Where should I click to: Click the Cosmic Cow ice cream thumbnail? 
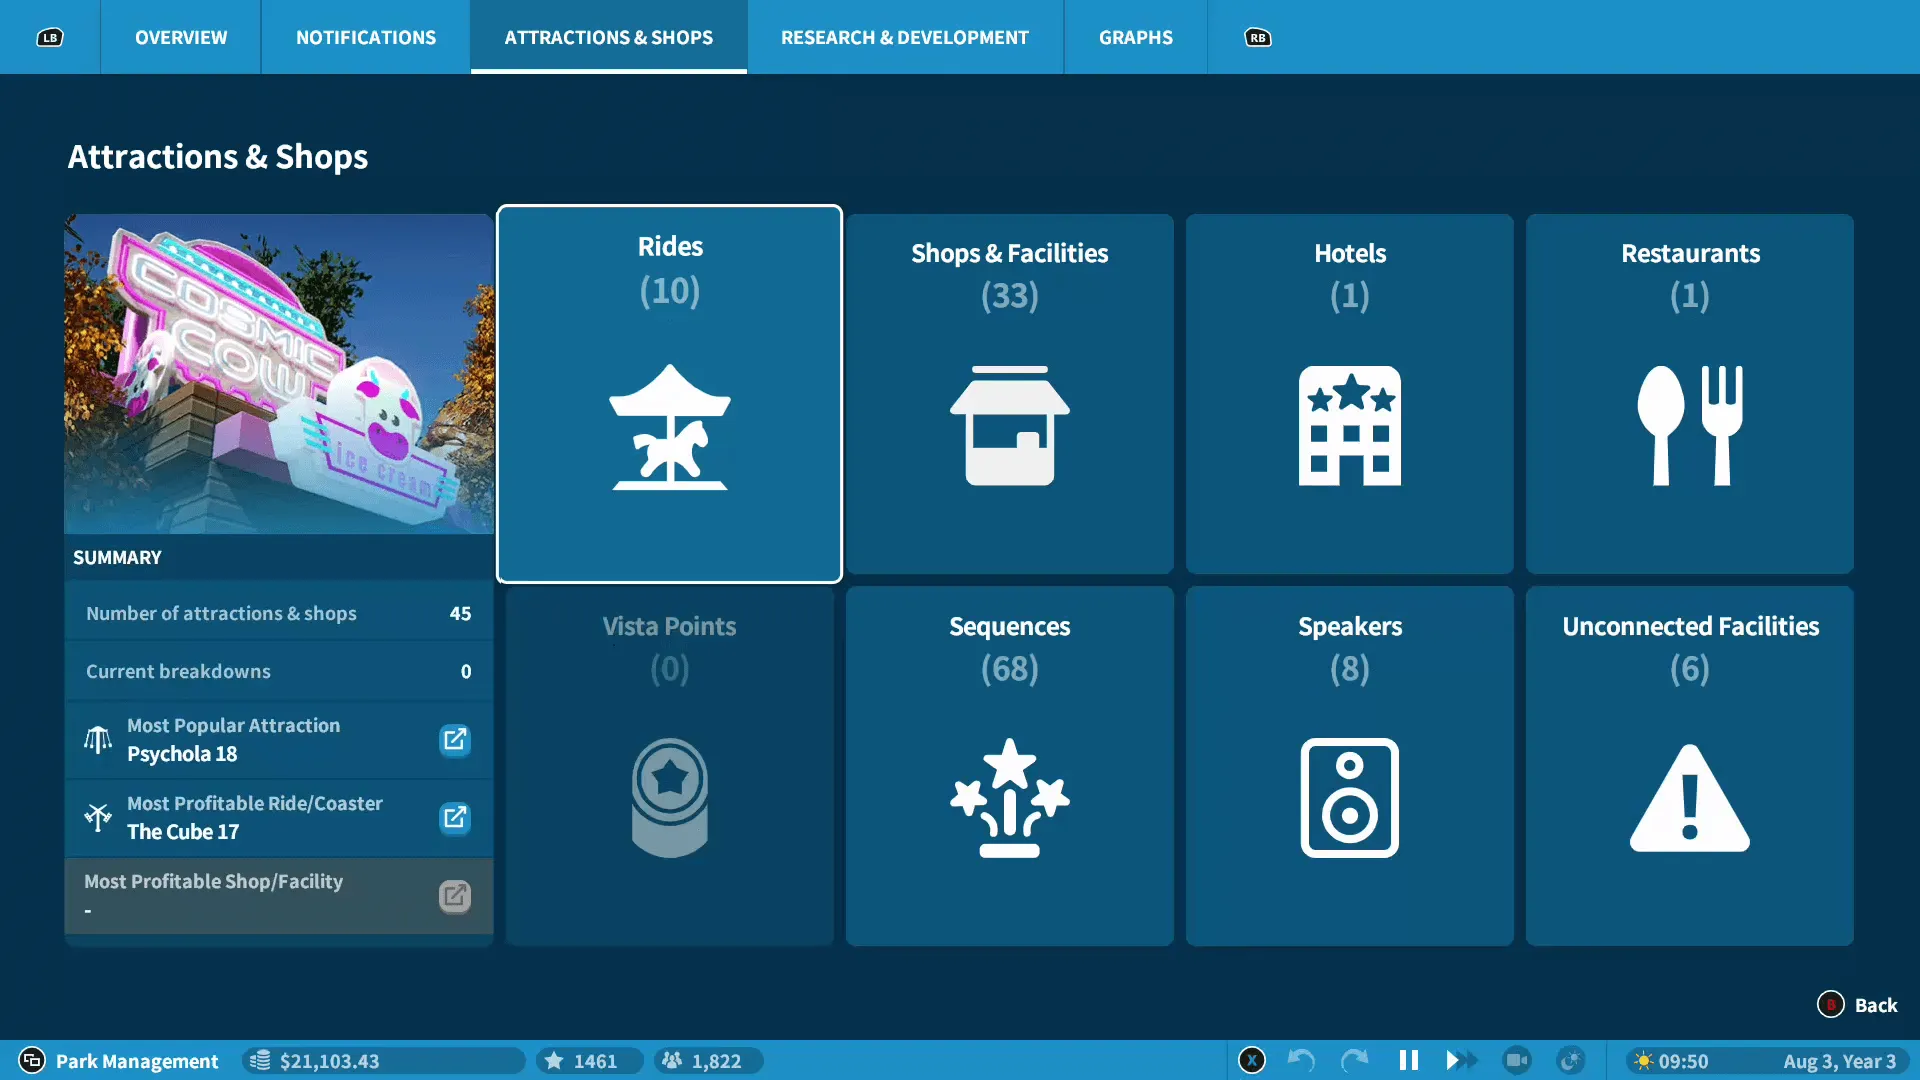pyautogui.click(x=279, y=374)
